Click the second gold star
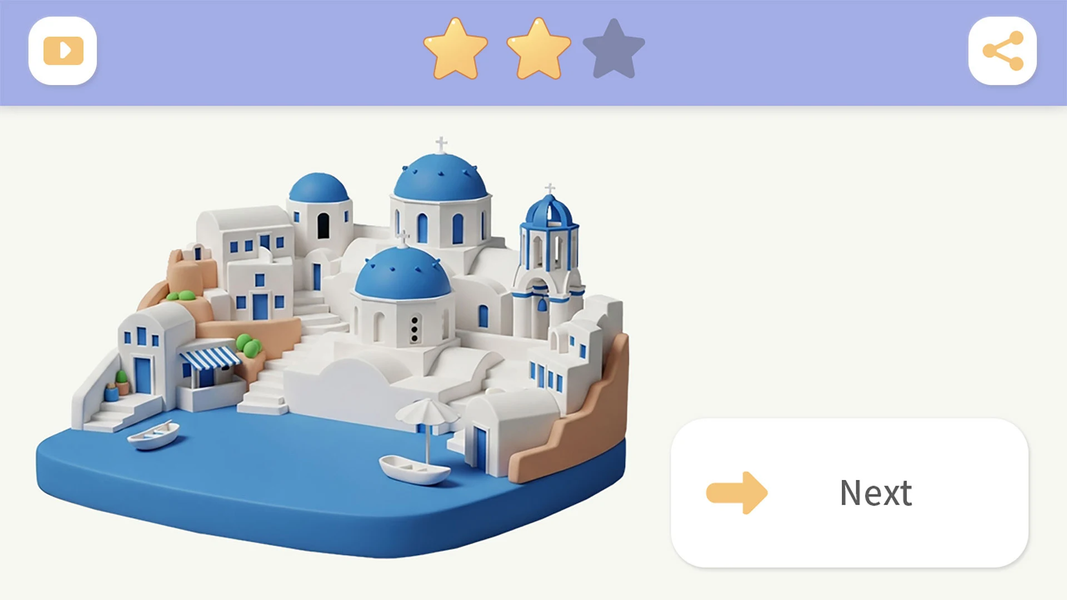Screen dimensions: 1067x600 (538, 49)
